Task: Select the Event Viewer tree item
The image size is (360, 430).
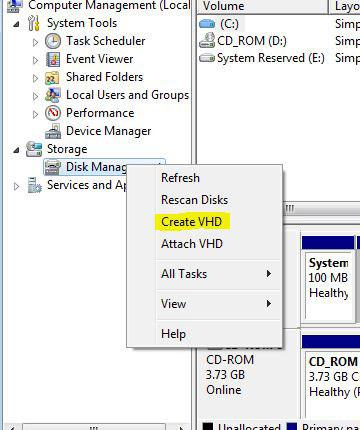Action: (100, 59)
